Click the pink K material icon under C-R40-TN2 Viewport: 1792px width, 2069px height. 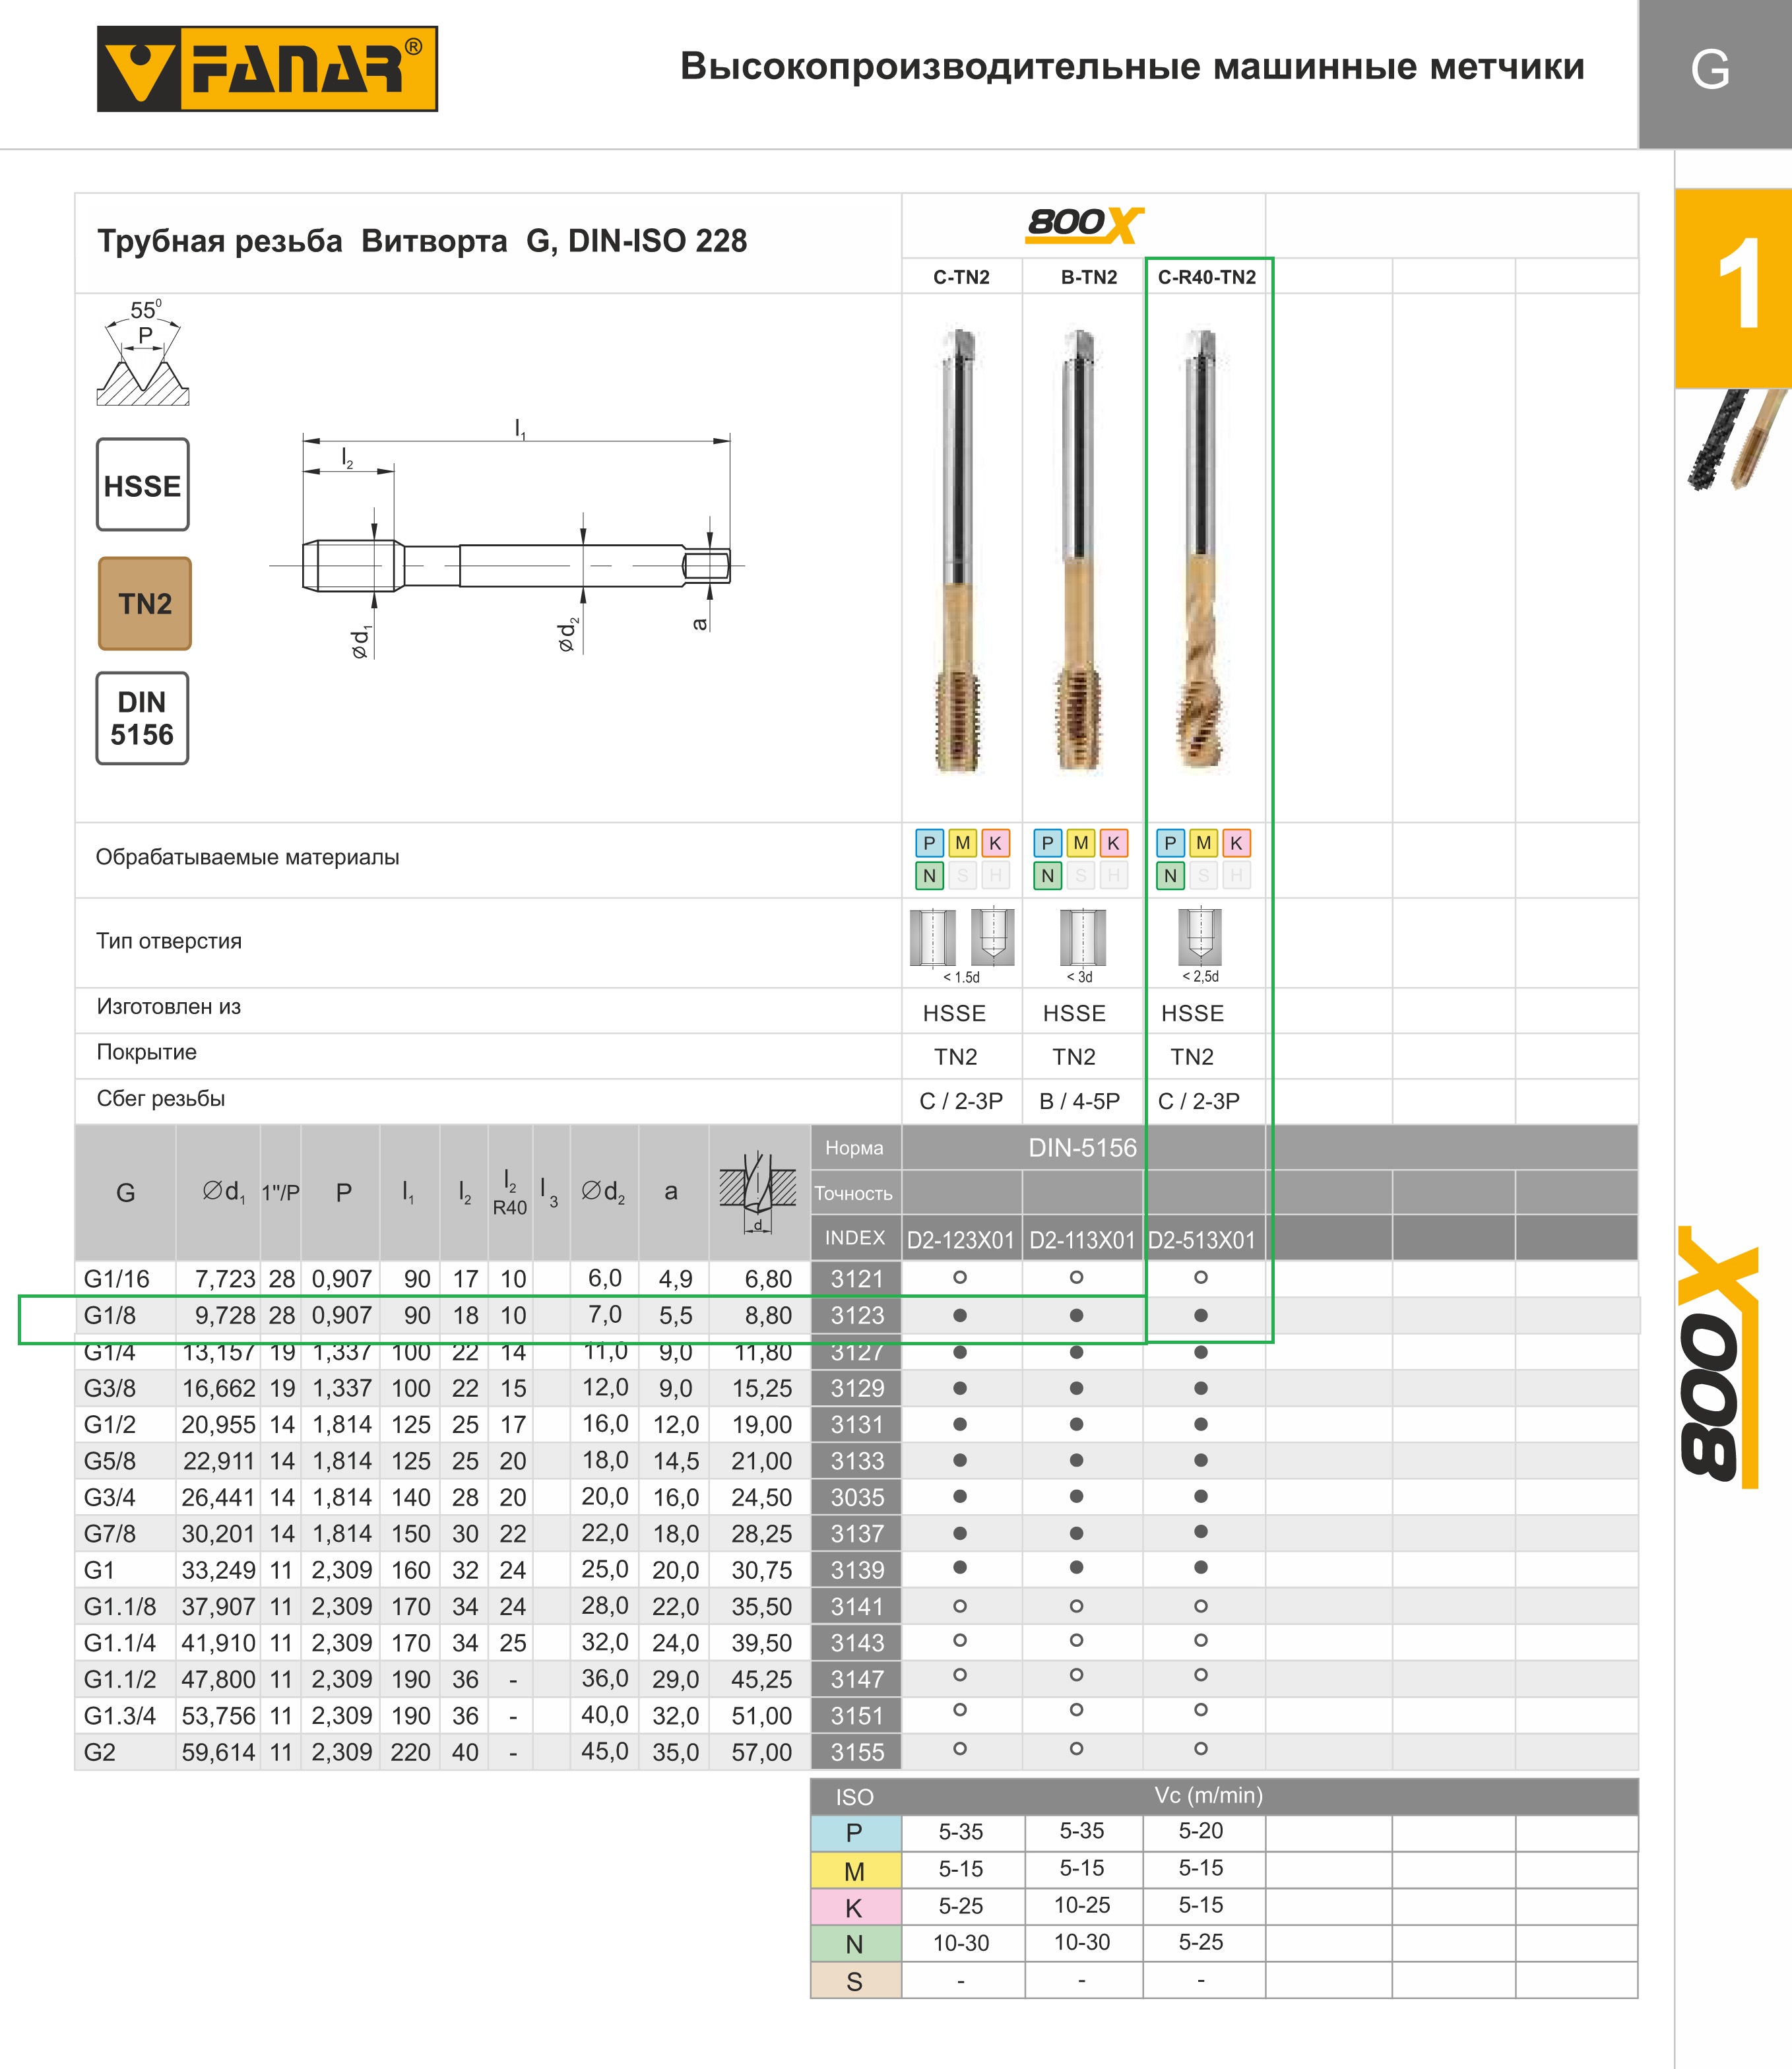click(1236, 843)
